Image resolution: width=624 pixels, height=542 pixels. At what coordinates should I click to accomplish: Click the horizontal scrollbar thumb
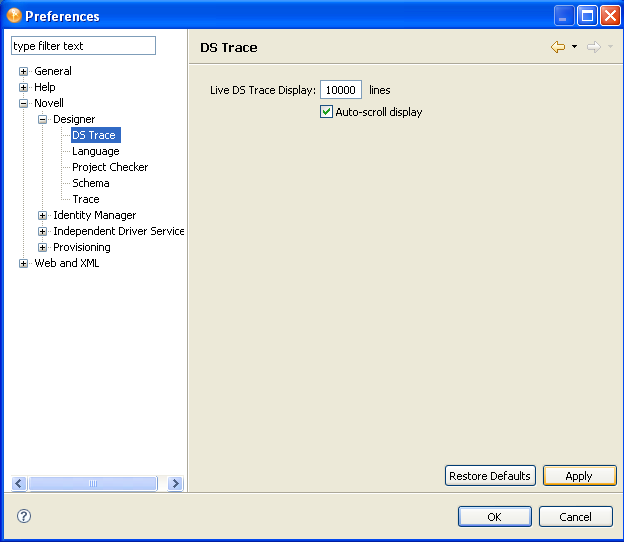[93, 484]
